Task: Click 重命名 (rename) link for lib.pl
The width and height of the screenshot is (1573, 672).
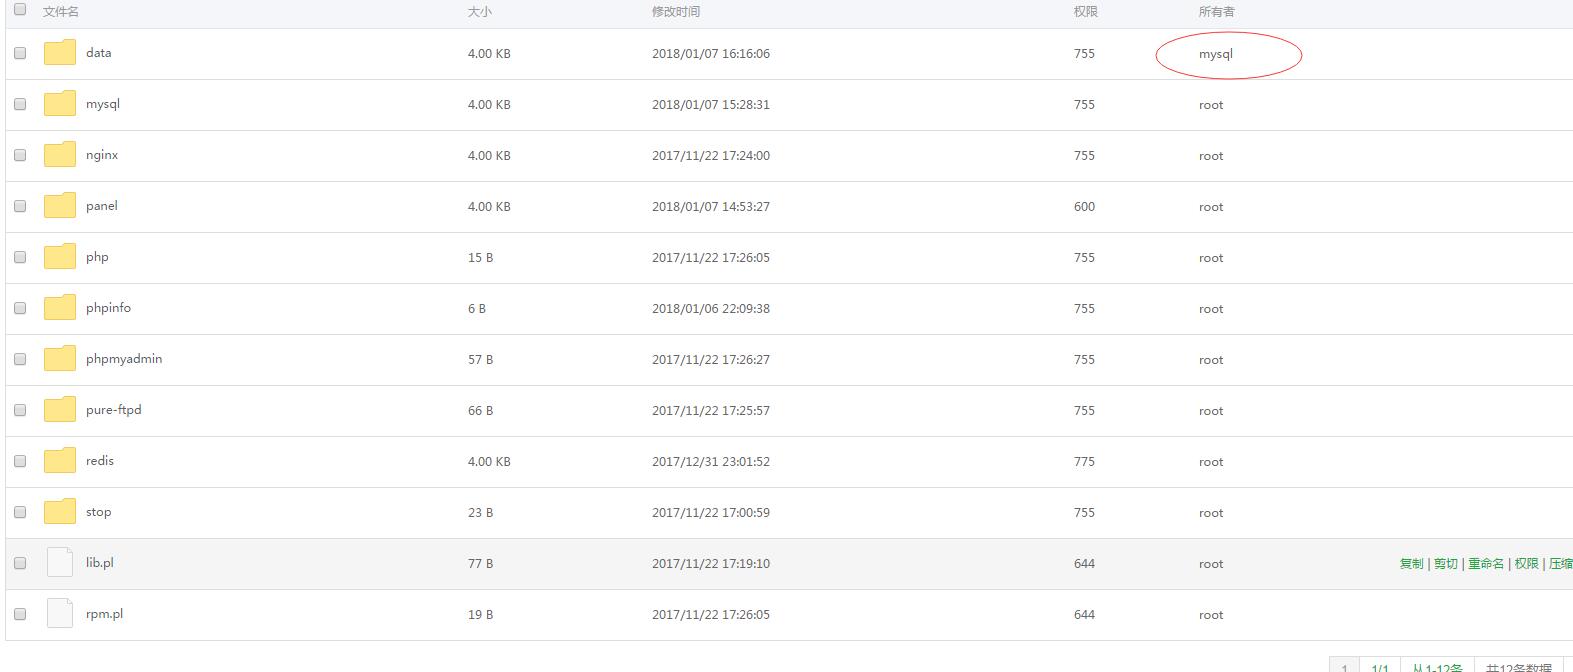Action: [x=1486, y=564]
